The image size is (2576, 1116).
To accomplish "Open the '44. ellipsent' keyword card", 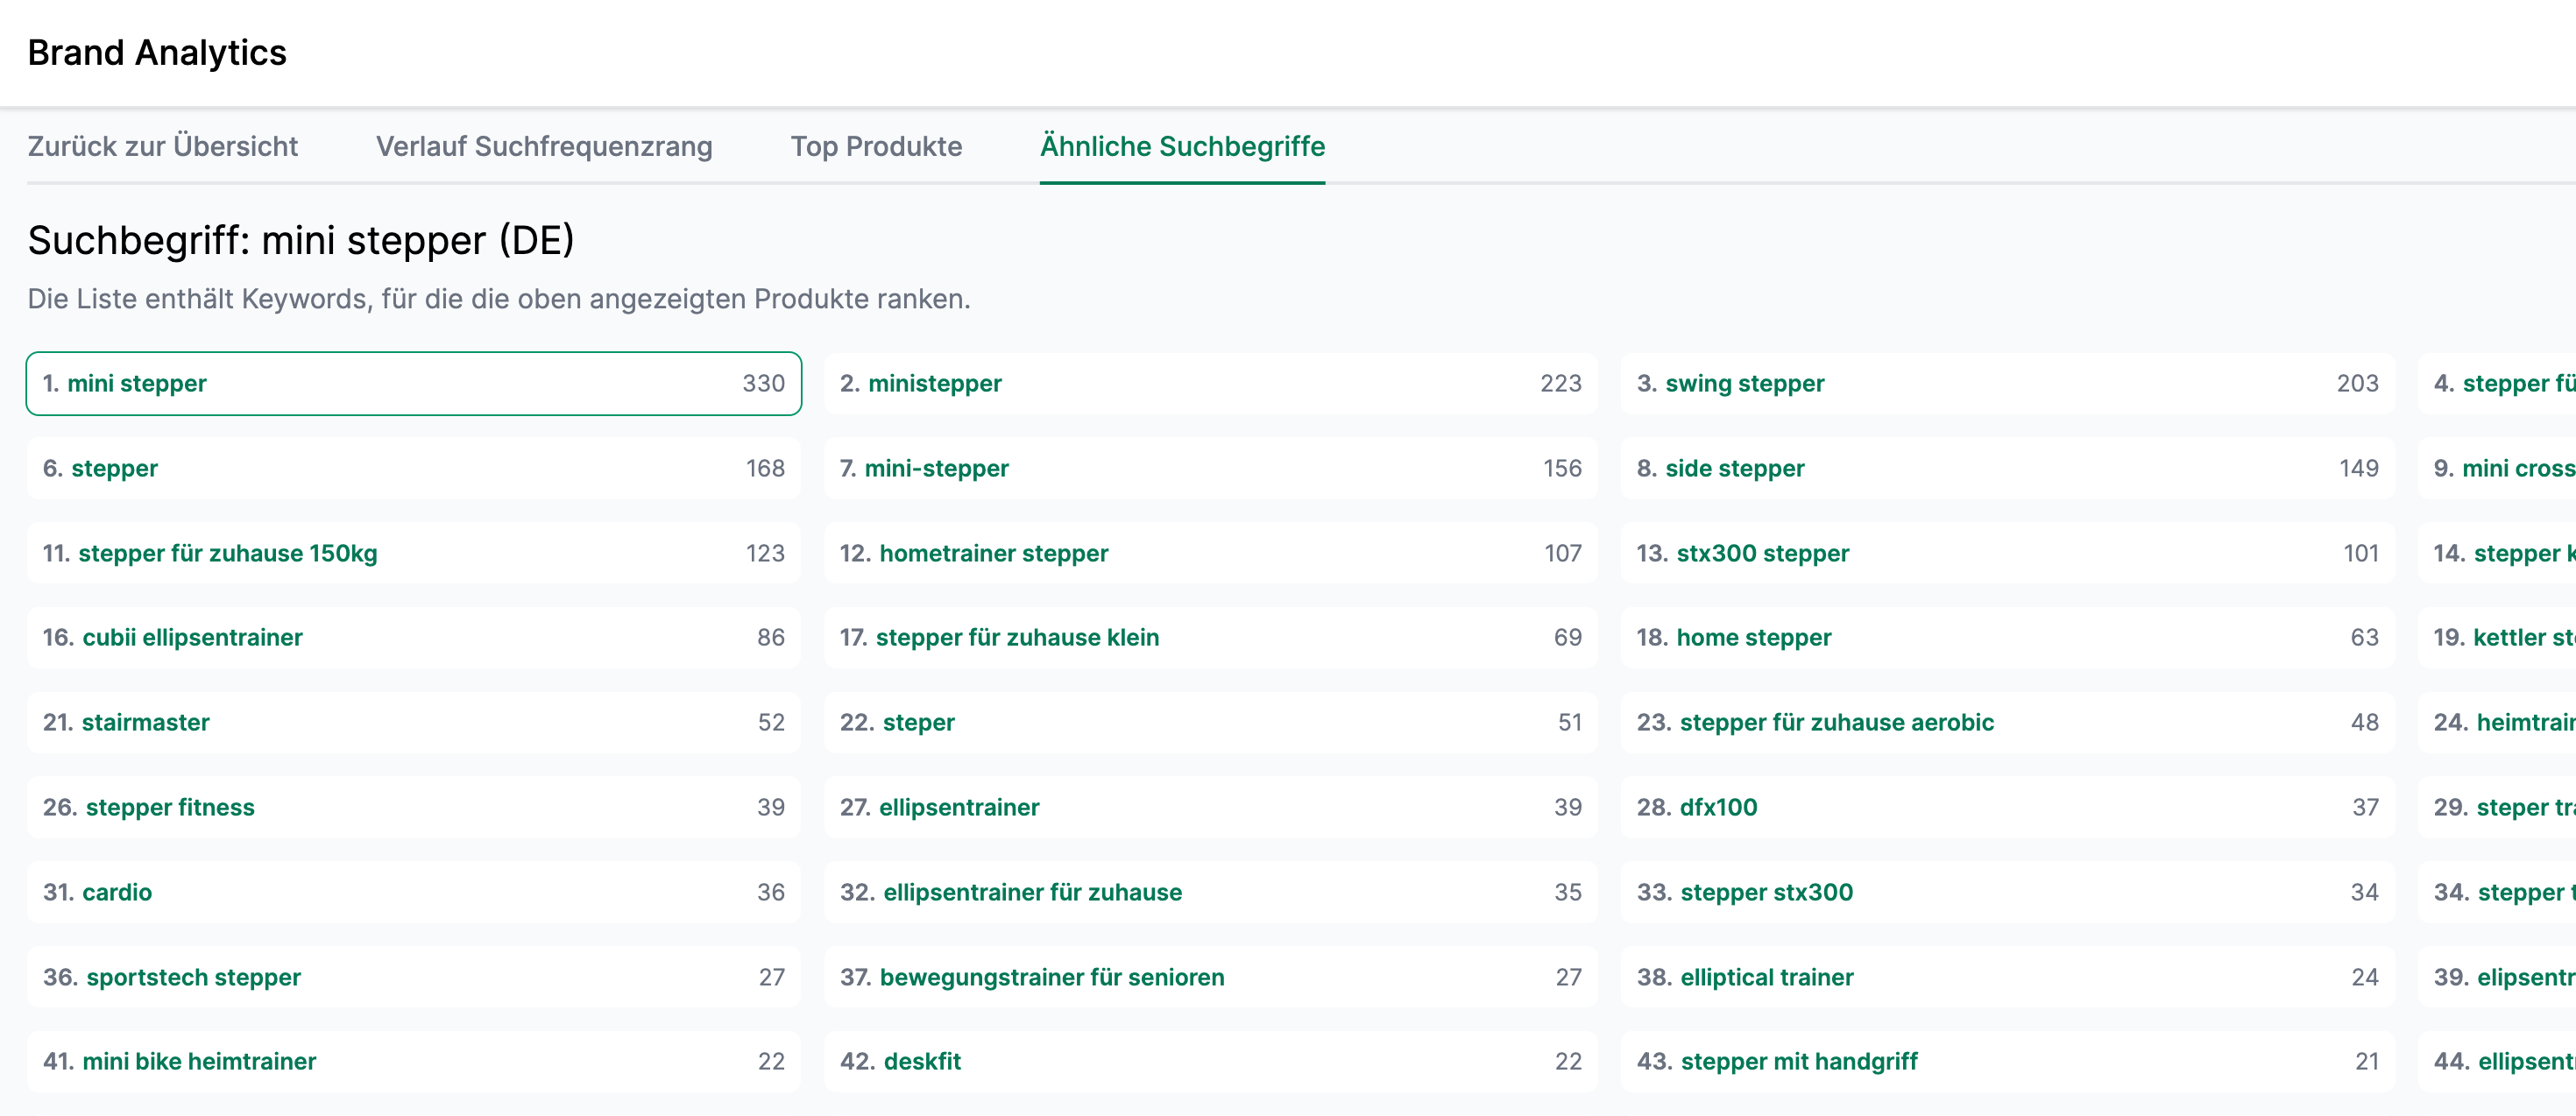I will [x=2497, y=1061].
